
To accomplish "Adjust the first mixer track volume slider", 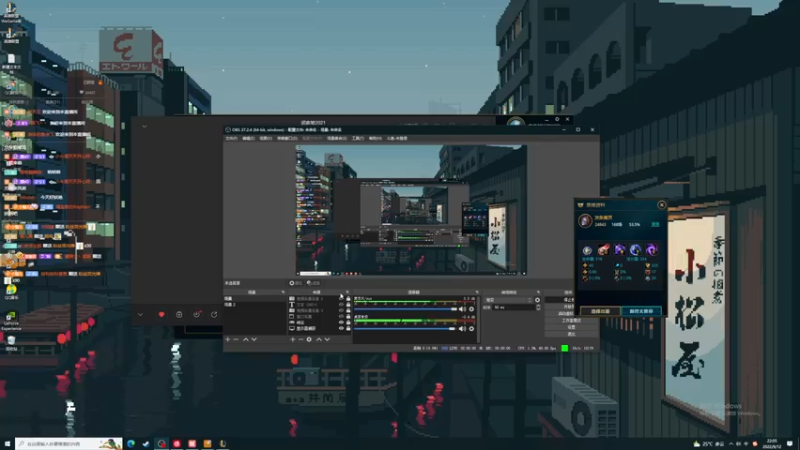I will (x=405, y=309).
